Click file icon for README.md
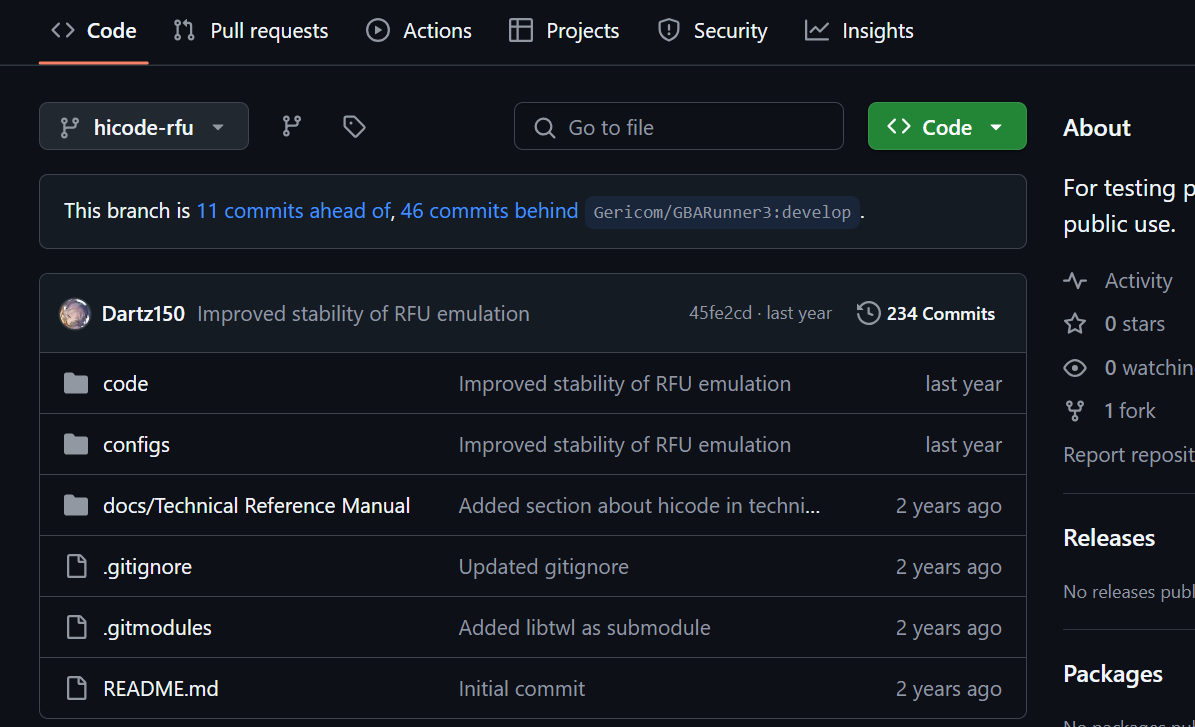 click(76, 688)
